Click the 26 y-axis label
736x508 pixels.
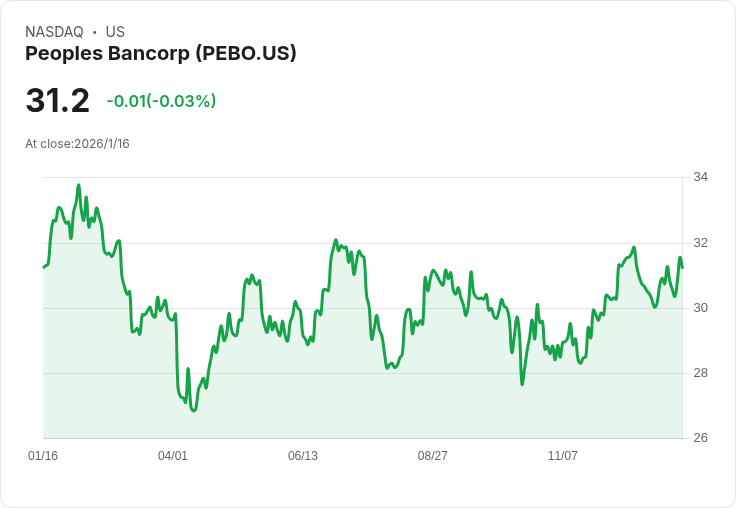pos(700,438)
